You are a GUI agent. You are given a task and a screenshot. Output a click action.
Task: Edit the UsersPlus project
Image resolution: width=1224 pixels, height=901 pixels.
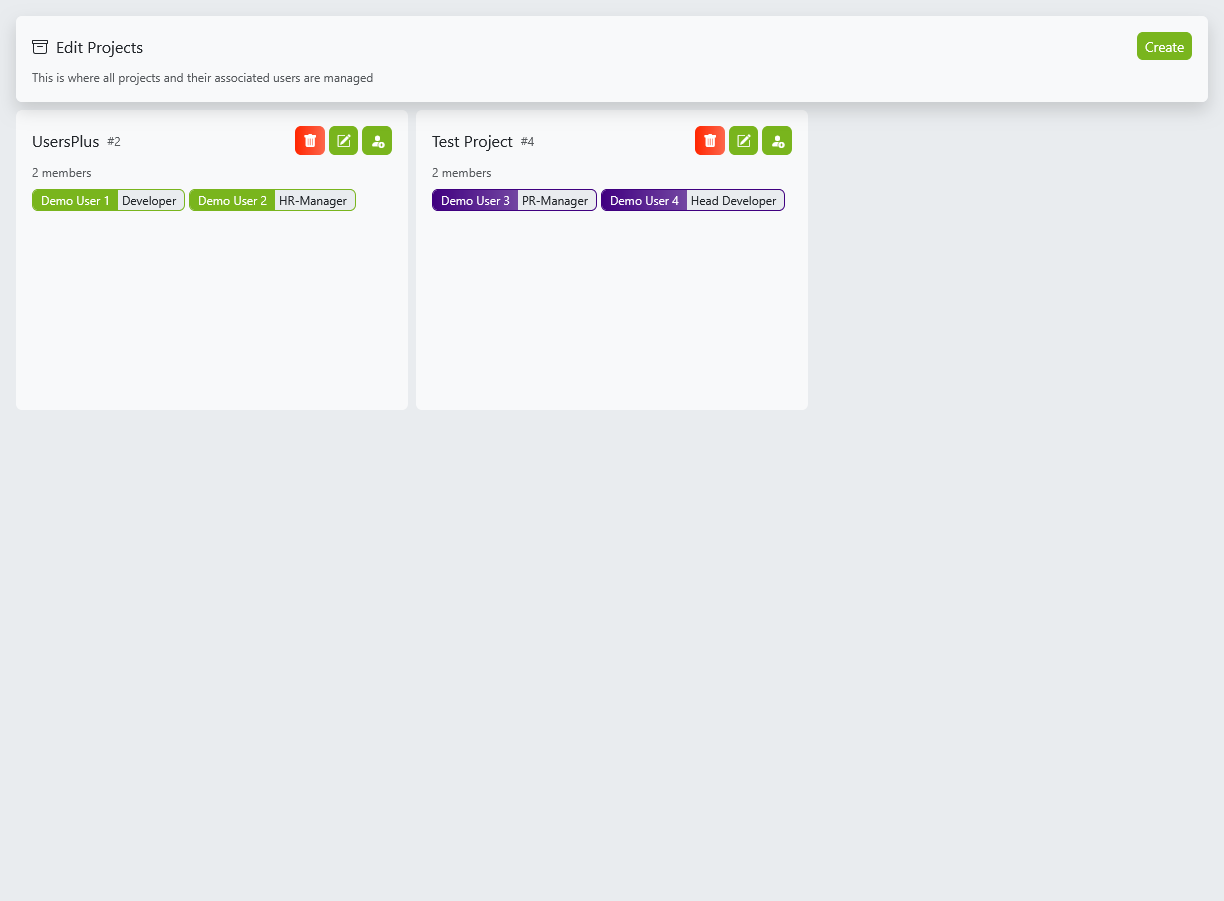[343, 141]
